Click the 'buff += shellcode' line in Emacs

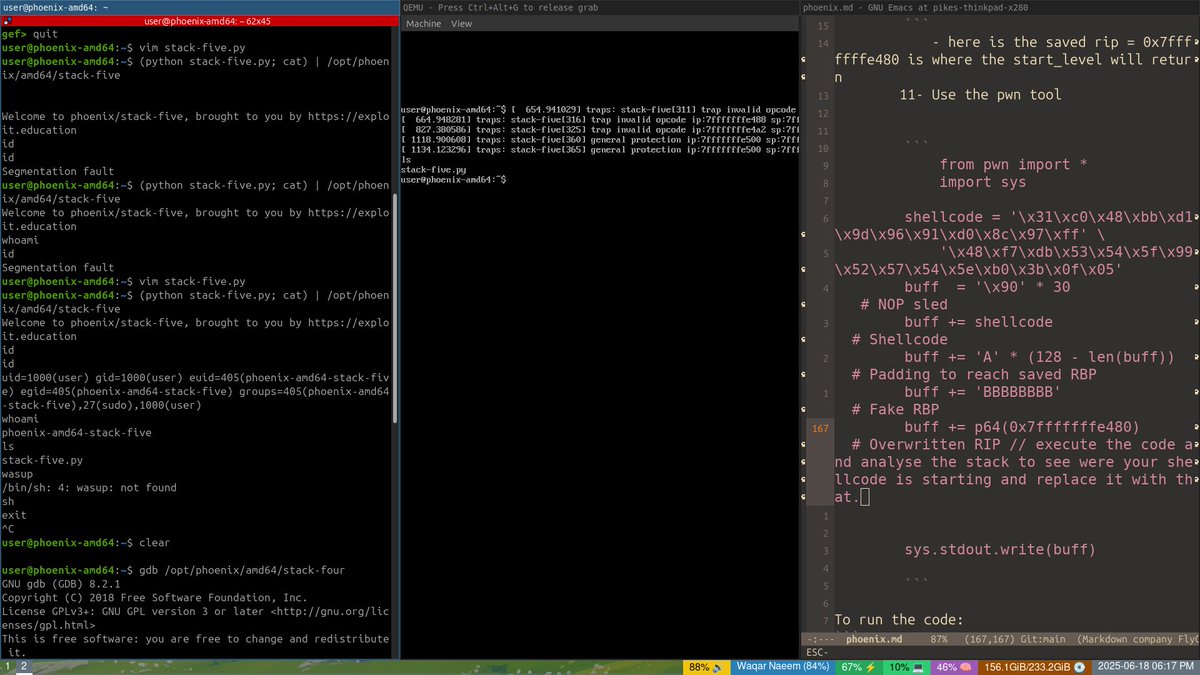click(x=978, y=322)
